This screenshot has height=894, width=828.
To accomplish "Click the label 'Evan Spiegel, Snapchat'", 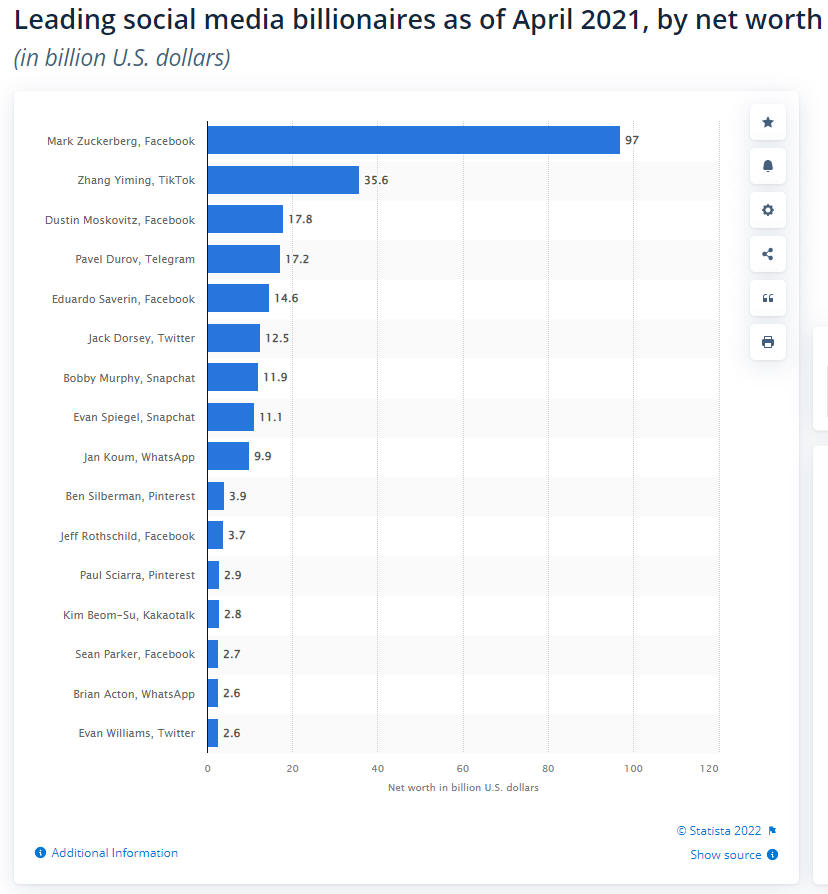I will [134, 417].
